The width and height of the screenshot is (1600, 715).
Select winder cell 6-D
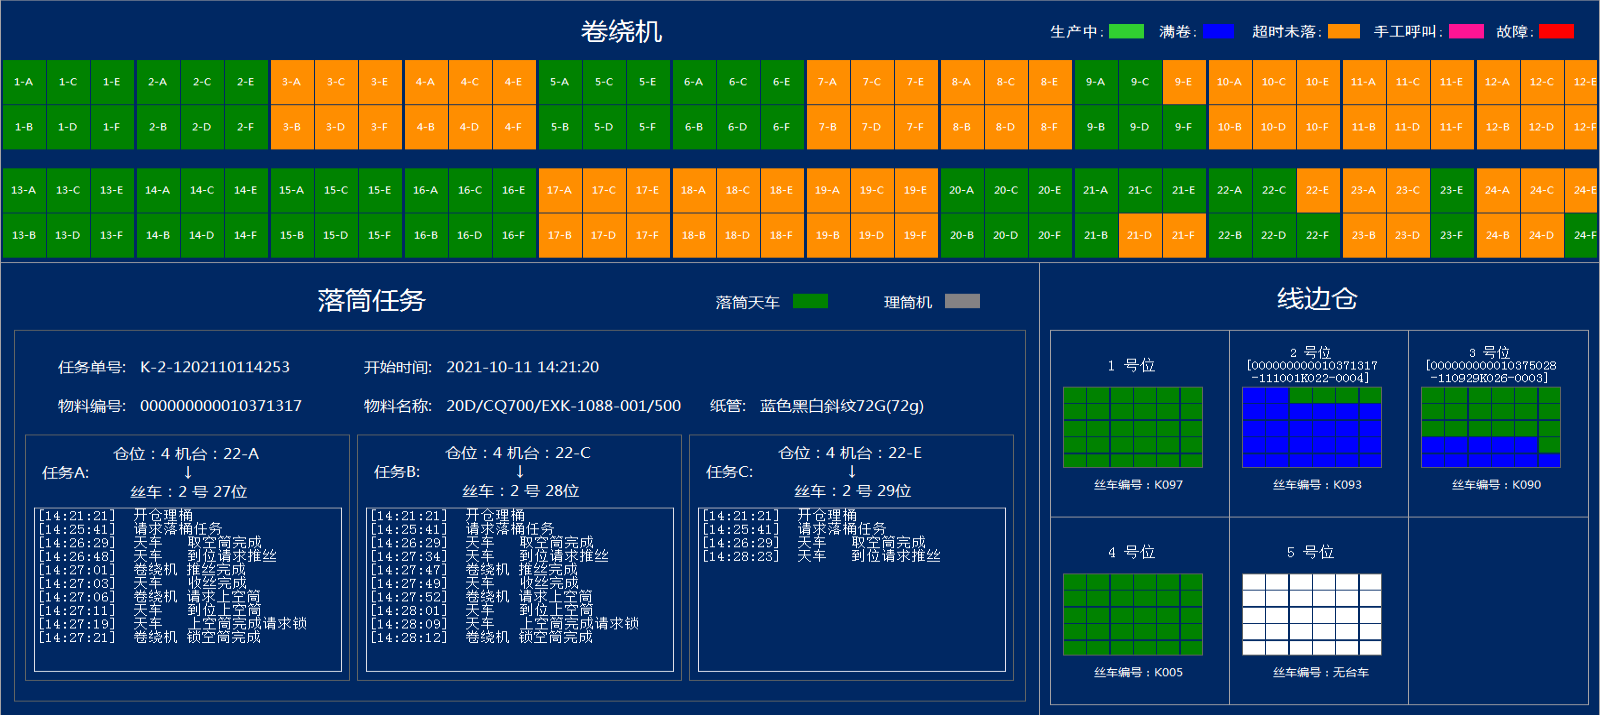tap(738, 127)
